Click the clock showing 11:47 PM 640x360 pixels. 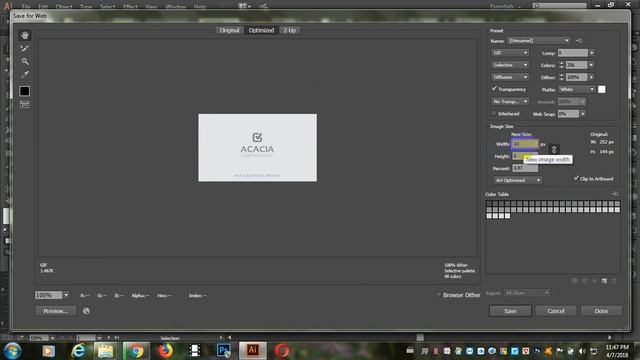[617, 347]
